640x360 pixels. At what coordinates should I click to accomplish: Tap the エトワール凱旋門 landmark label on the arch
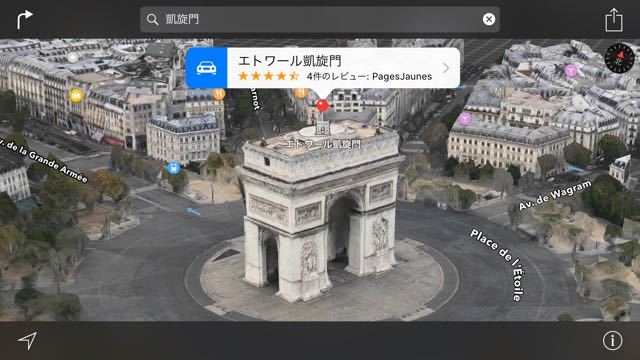[x=322, y=144]
